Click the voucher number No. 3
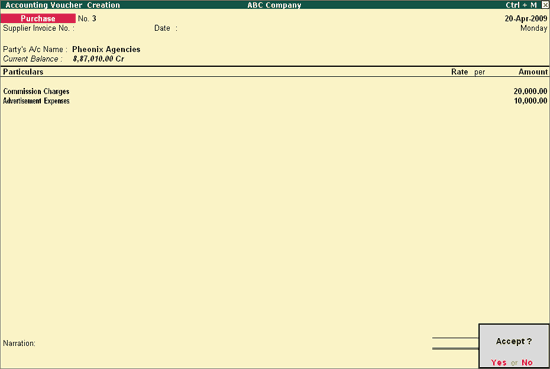This screenshot has height=369, width=550. [x=87, y=18]
